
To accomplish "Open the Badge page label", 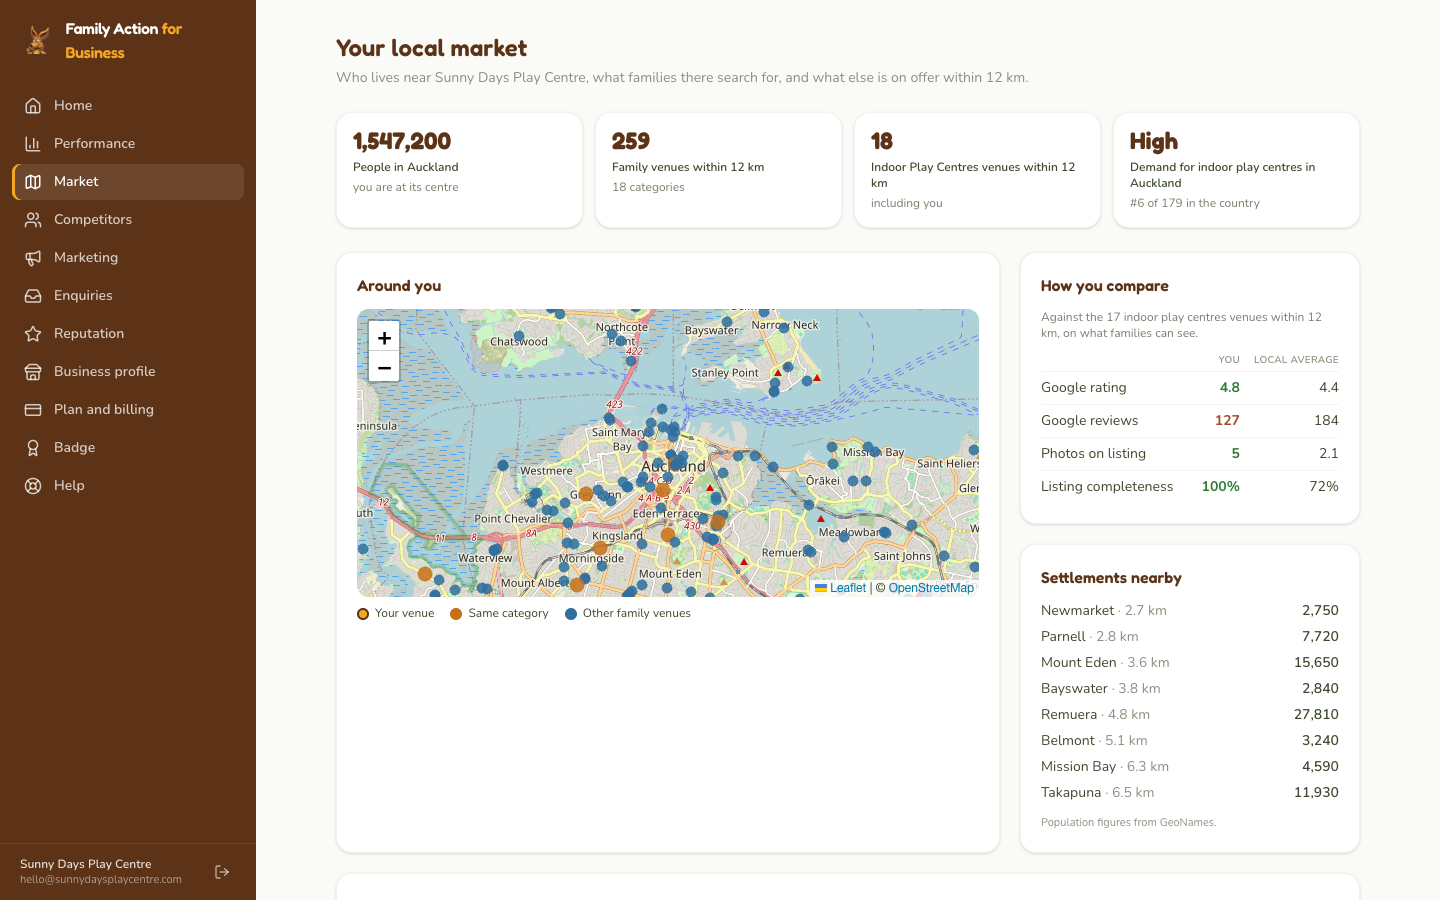I will pyautogui.click(x=75, y=447).
